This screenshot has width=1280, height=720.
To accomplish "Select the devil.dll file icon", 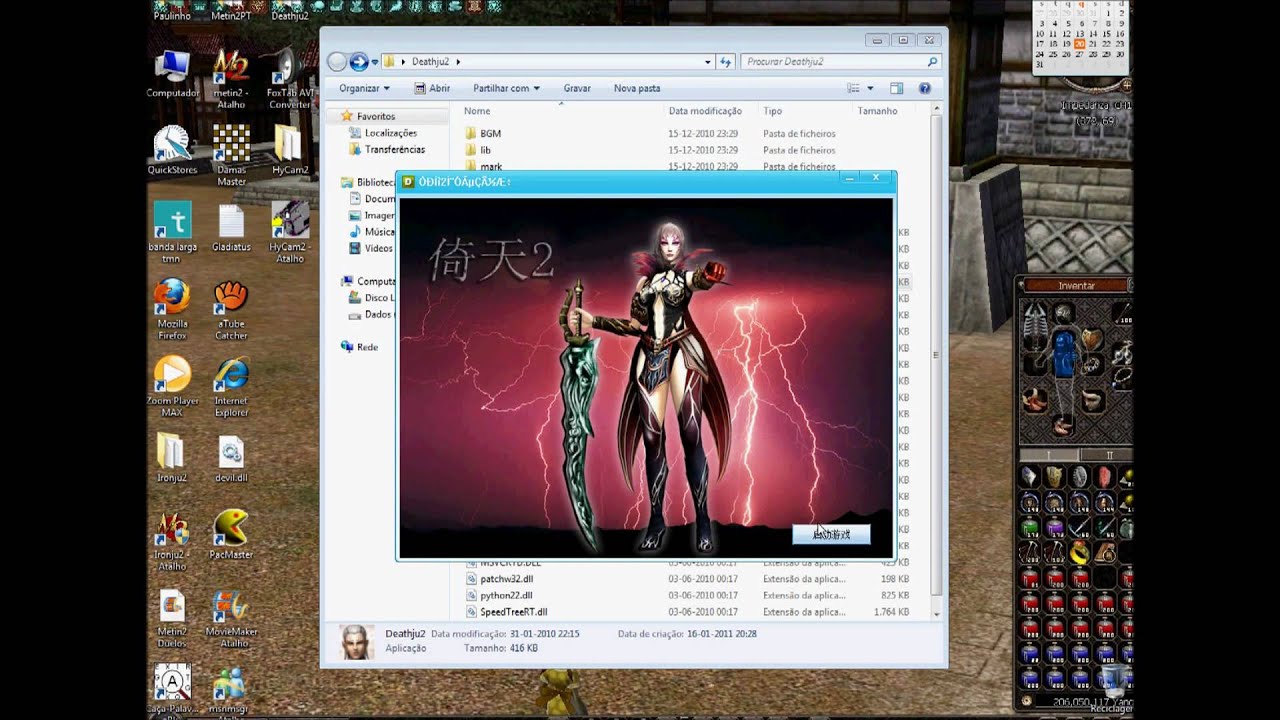I will coord(231,458).
